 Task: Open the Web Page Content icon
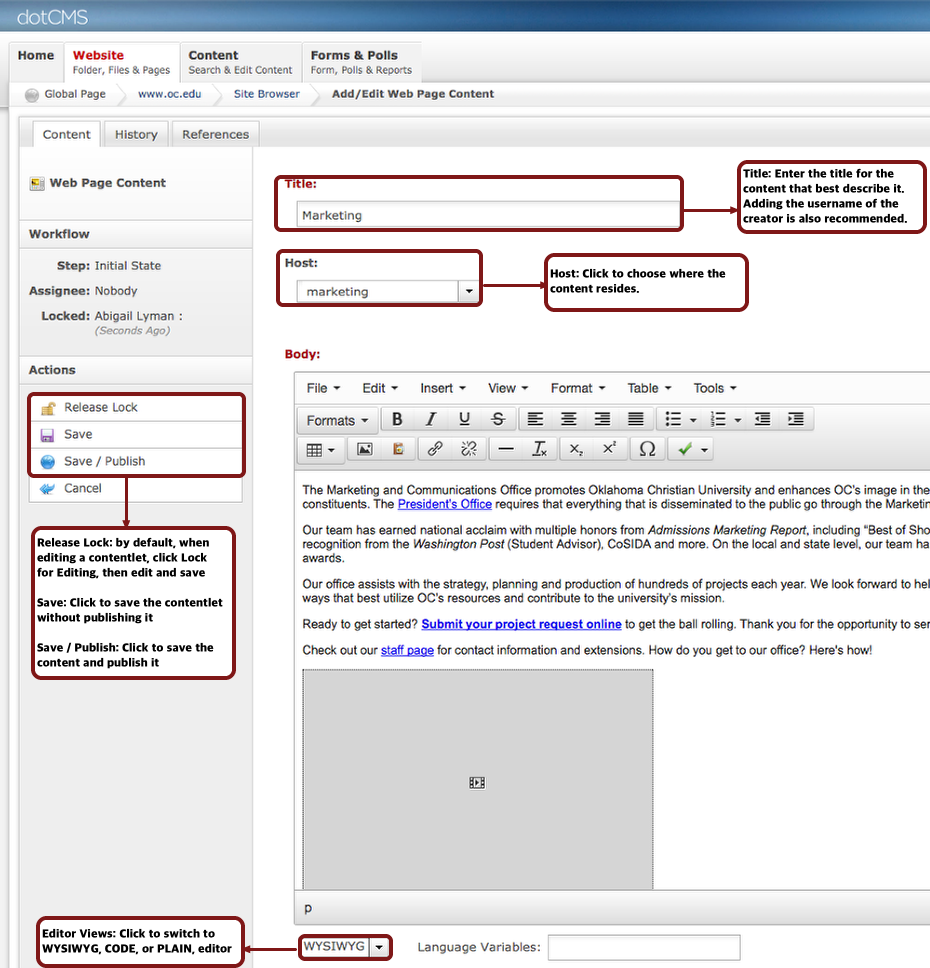pyautogui.click(x=37, y=183)
